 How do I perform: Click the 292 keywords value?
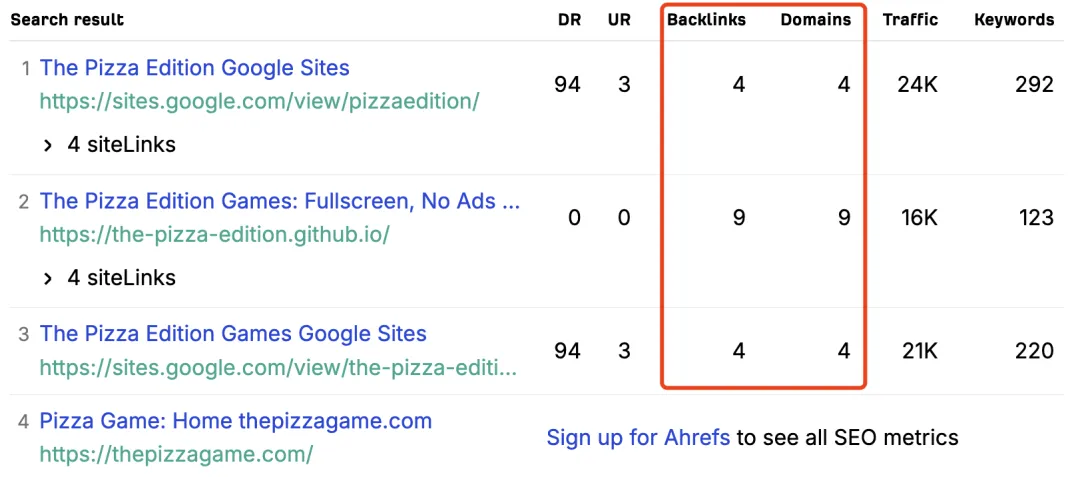pyautogui.click(x=1034, y=85)
